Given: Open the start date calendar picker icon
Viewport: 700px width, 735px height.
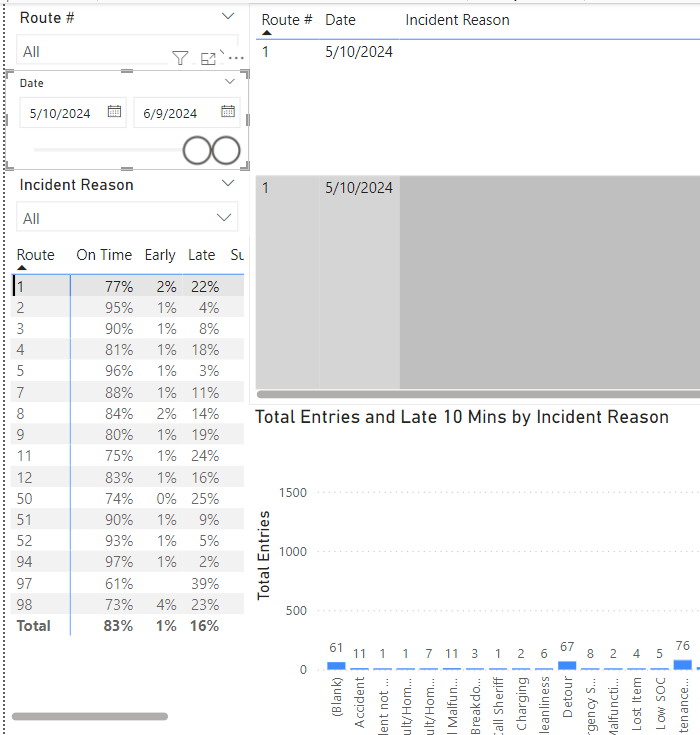Looking at the screenshot, I should 114,111.
